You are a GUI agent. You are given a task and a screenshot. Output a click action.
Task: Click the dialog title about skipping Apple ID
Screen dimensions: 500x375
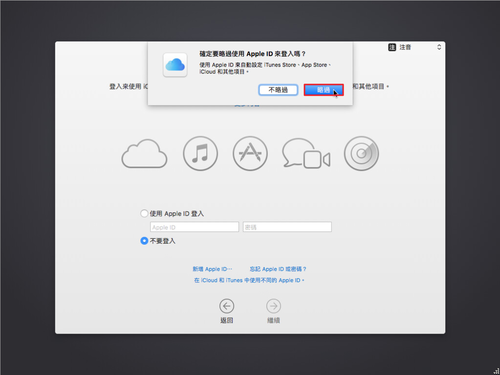coord(252,54)
